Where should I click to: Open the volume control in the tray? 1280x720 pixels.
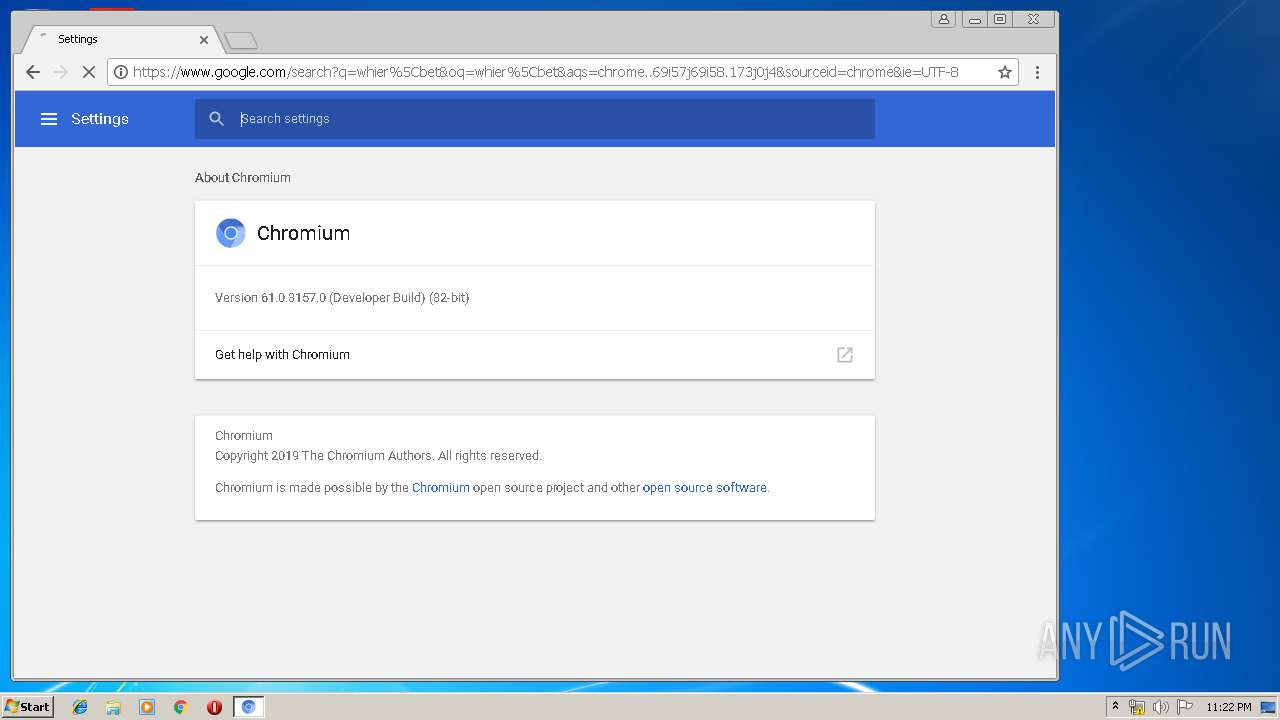point(1161,707)
